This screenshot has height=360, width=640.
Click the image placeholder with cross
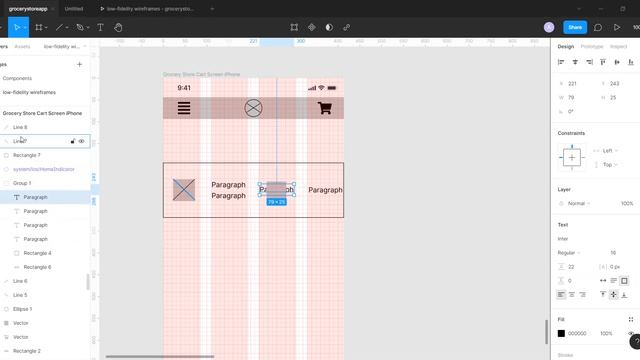(184, 190)
